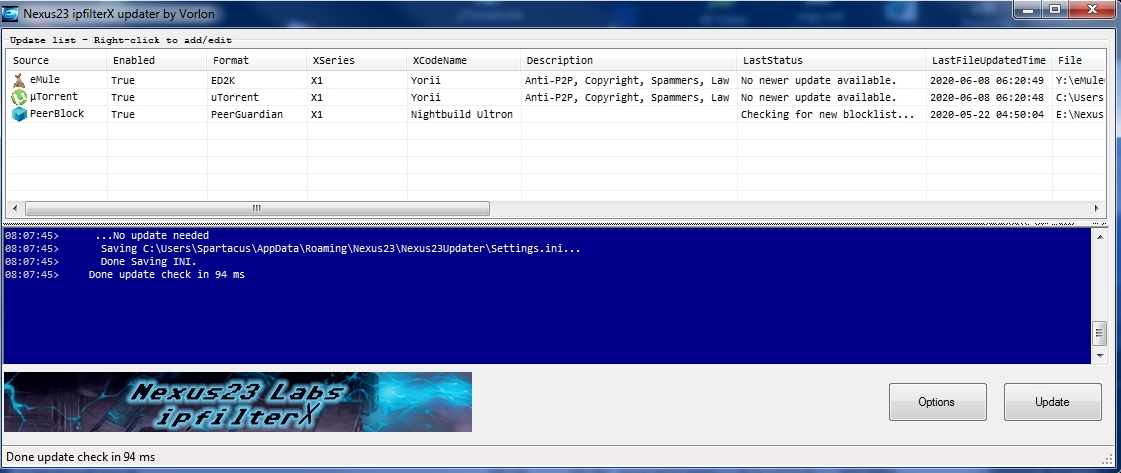
Task: Click eMule's 'No newer update available.' status
Action: tap(818, 80)
